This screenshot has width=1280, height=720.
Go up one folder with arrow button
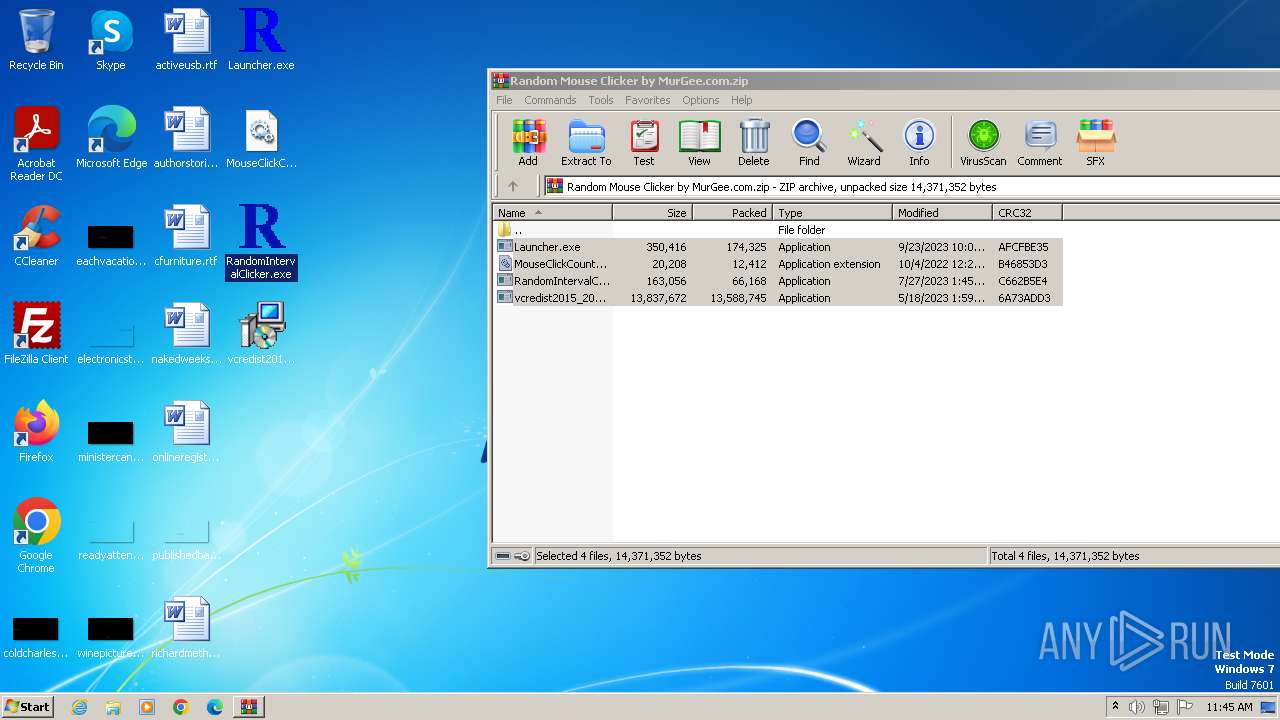[x=513, y=186]
